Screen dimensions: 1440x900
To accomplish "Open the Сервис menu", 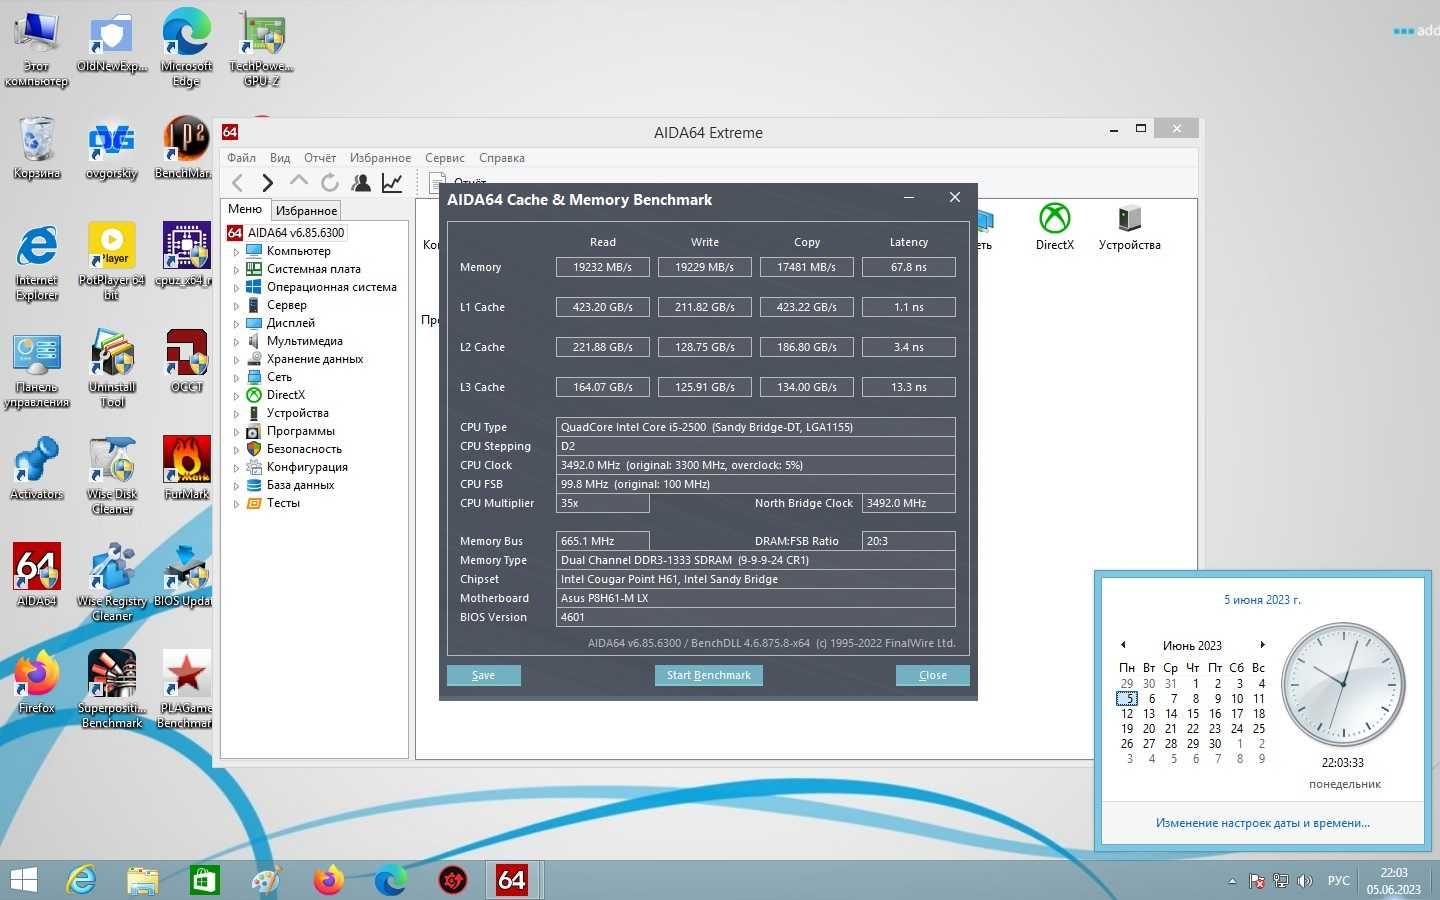I will [444, 158].
